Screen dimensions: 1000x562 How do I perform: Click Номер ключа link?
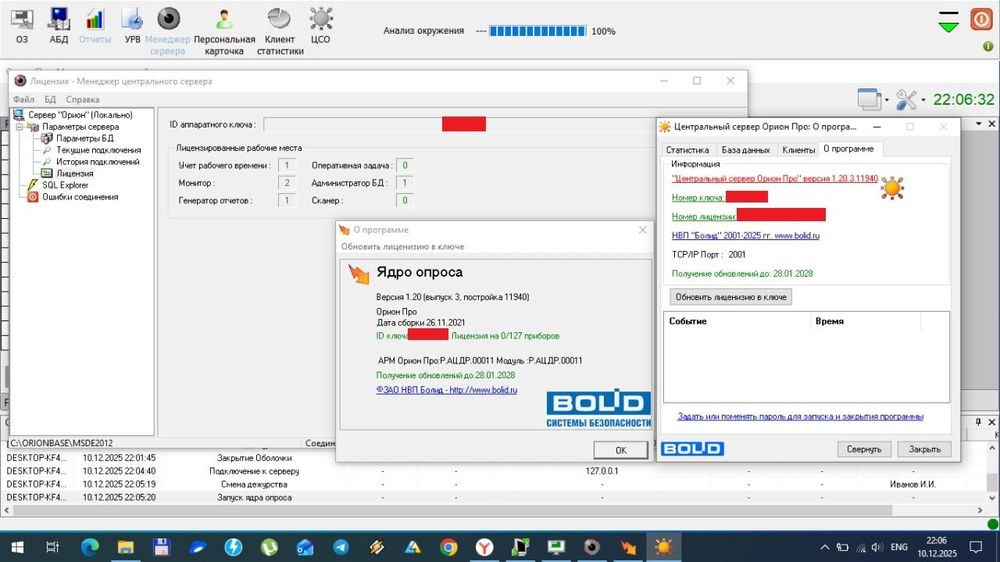coord(698,198)
